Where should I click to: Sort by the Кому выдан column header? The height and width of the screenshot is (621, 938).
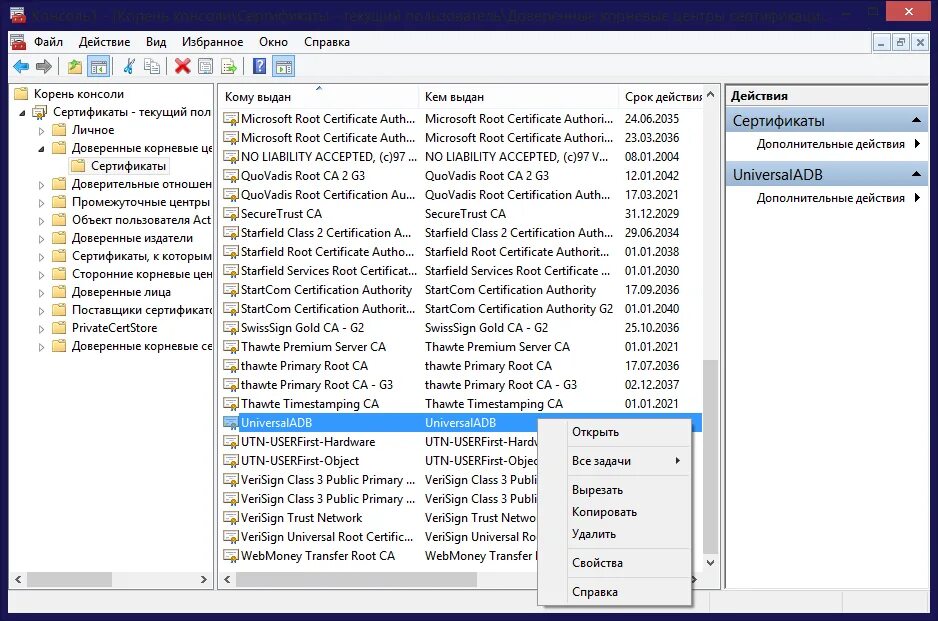pos(319,96)
